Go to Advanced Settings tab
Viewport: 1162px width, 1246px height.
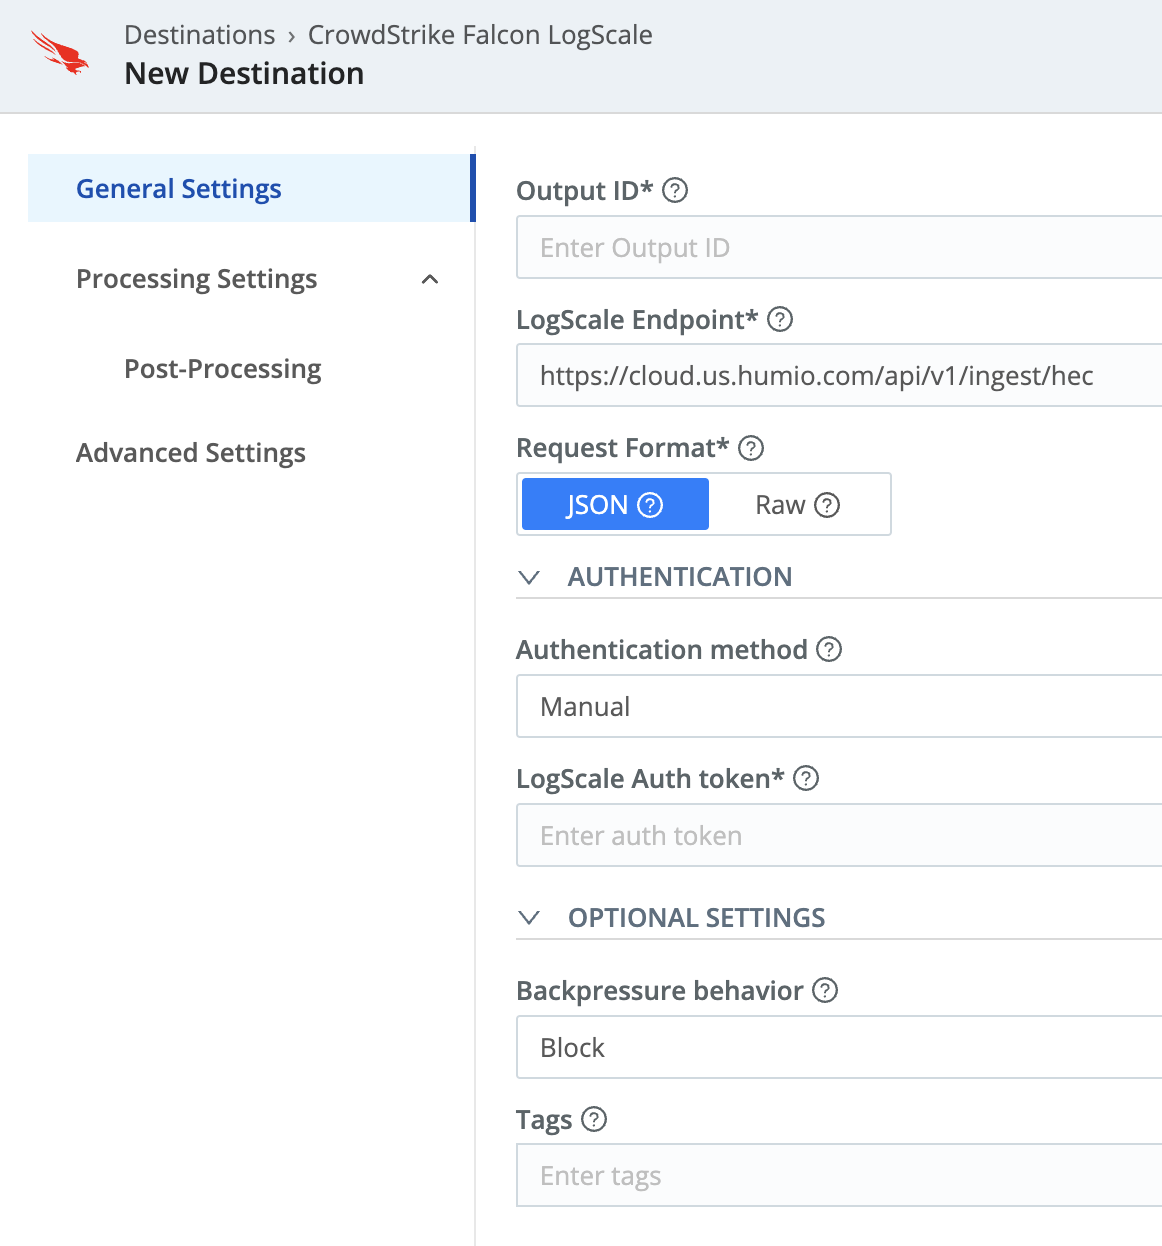pos(191,453)
